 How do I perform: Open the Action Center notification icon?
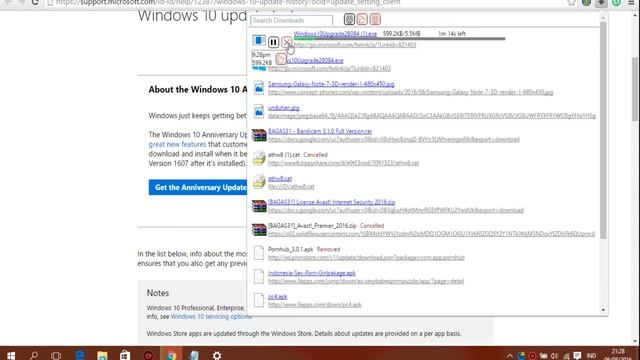[577, 356]
